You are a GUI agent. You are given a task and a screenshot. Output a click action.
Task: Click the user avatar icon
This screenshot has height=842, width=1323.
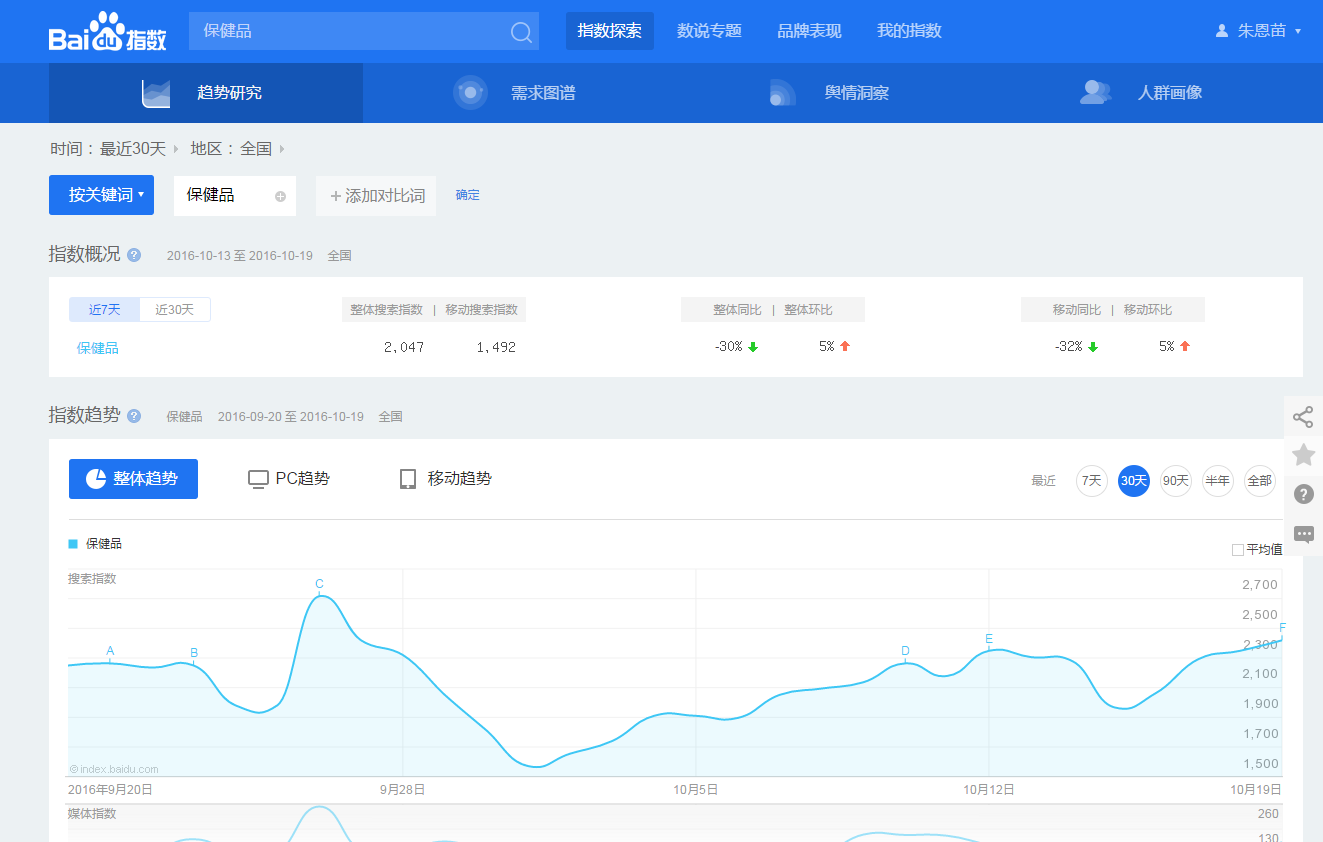(1222, 31)
